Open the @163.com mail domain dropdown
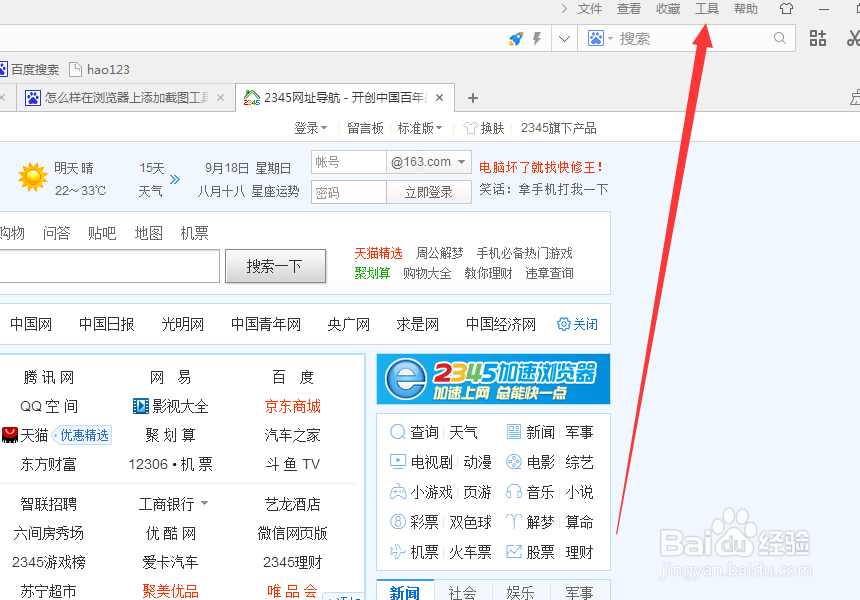 429,162
